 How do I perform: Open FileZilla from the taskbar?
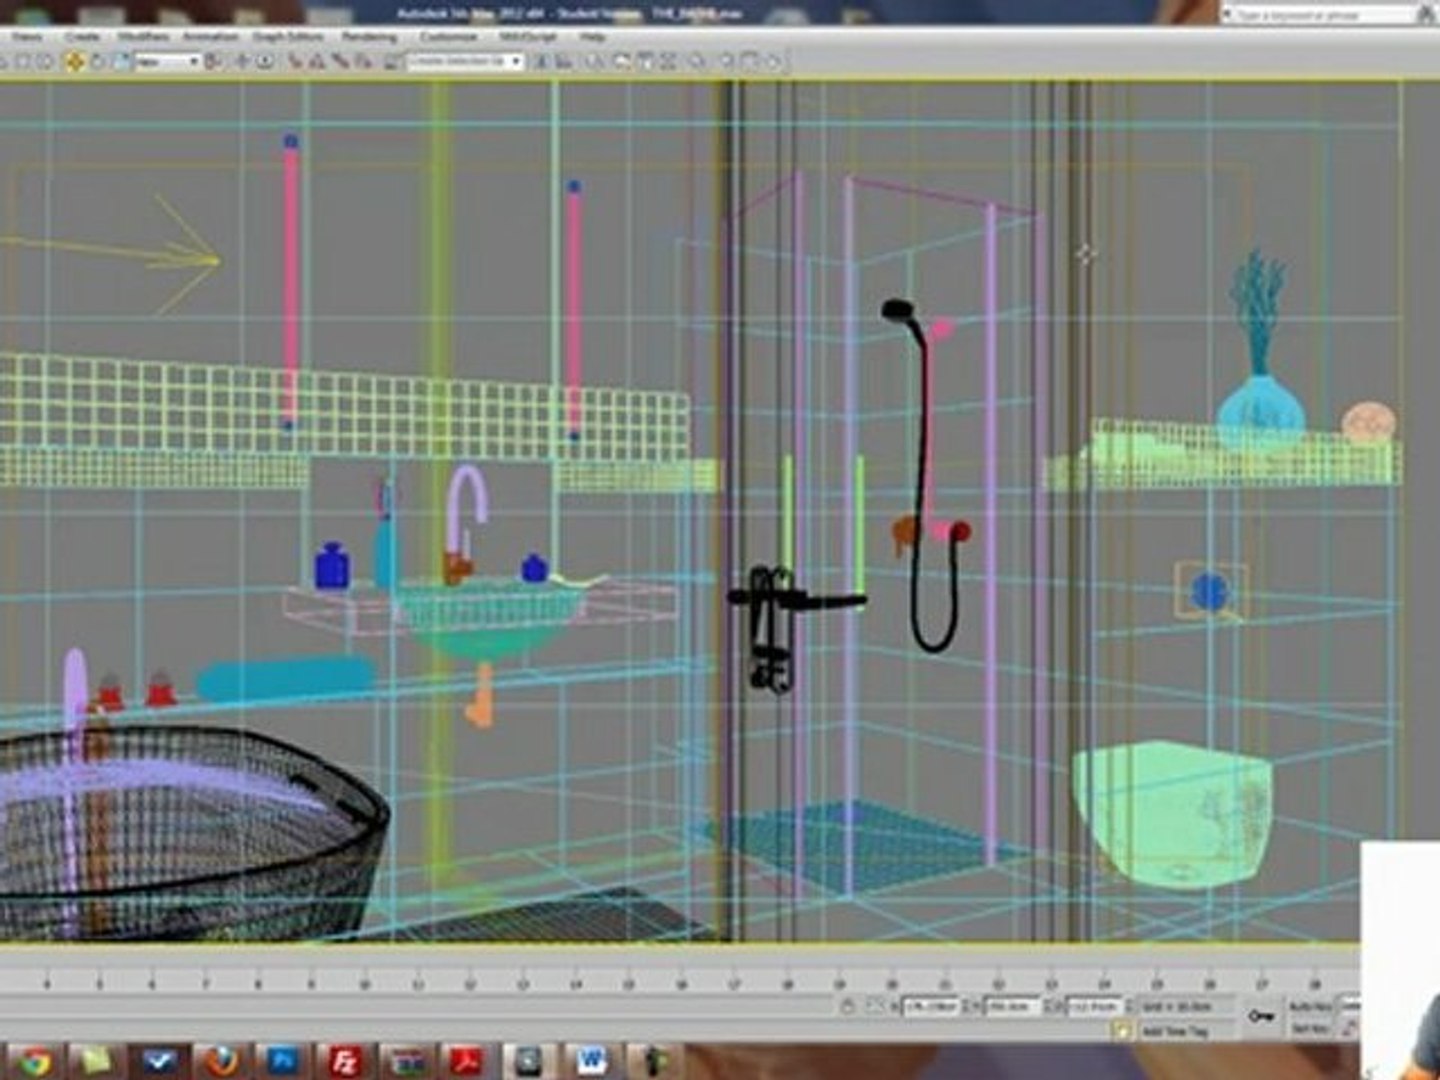click(345, 1061)
